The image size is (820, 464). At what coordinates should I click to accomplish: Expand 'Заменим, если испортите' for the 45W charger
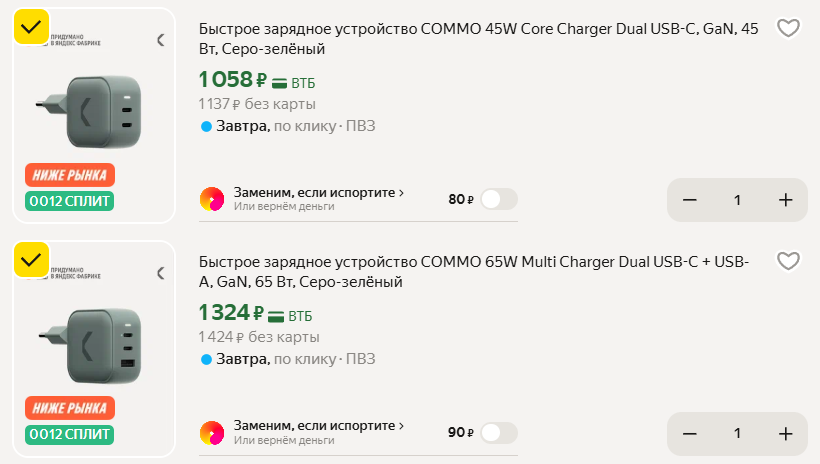318,192
